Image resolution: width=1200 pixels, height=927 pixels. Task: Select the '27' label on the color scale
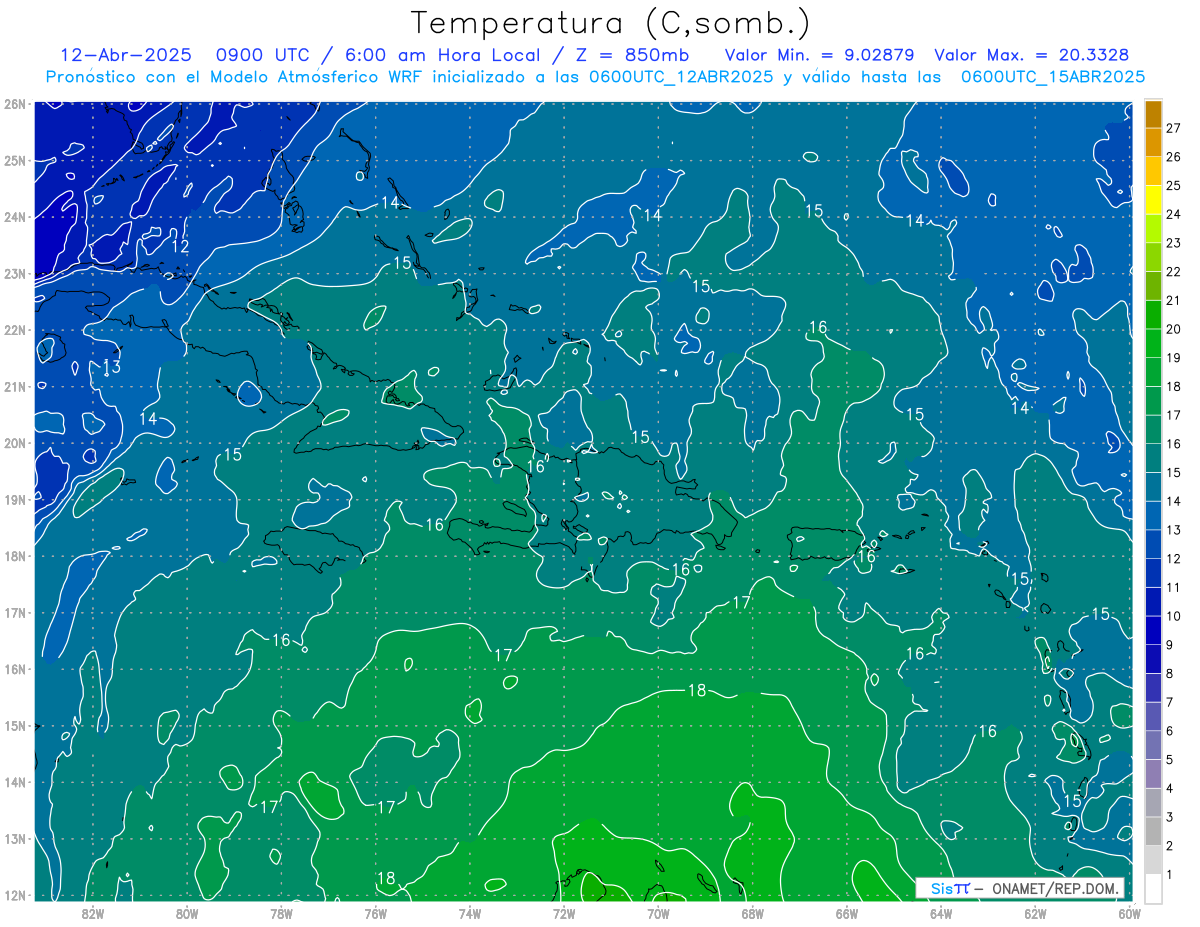click(x=1174, y=127)
